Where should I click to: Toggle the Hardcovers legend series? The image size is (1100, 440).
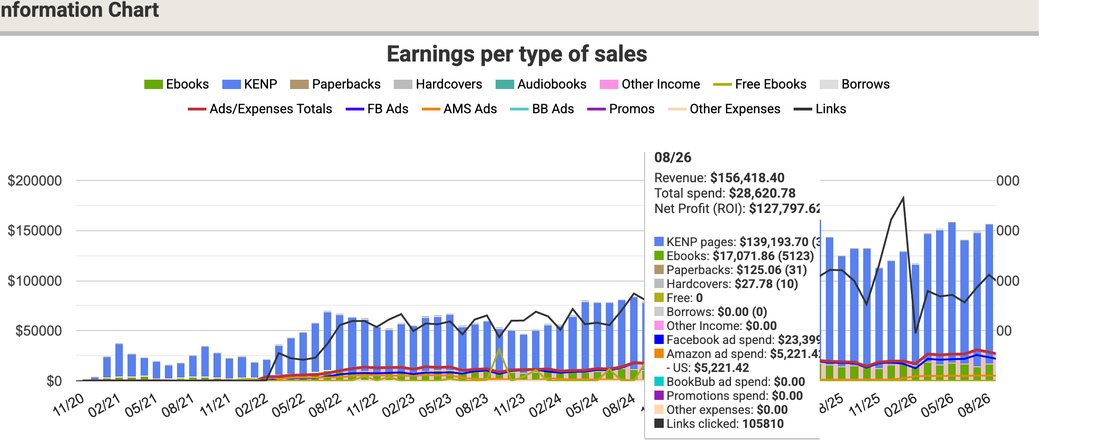438,84
